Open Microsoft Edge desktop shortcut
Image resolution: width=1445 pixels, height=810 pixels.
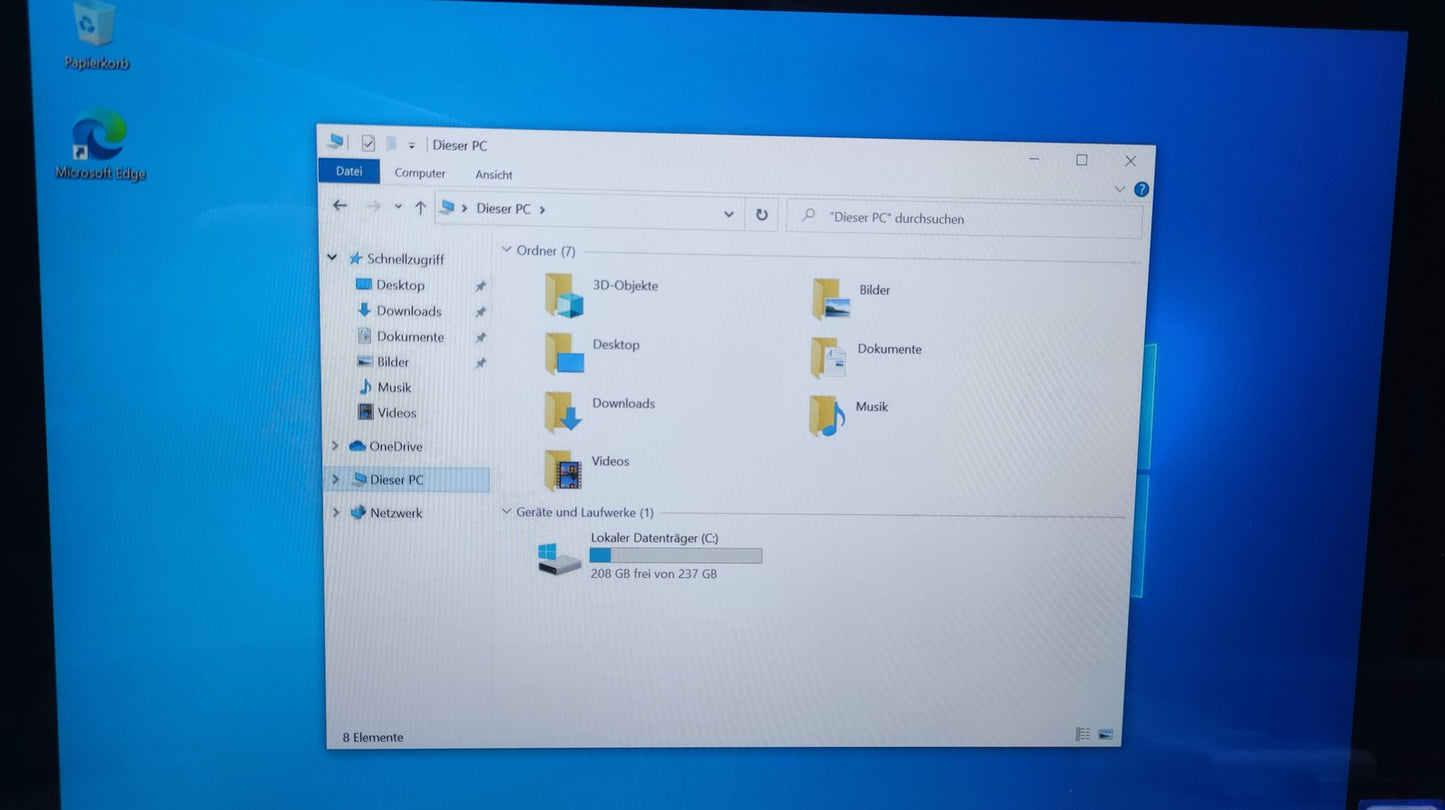click(x=100, y=144)
